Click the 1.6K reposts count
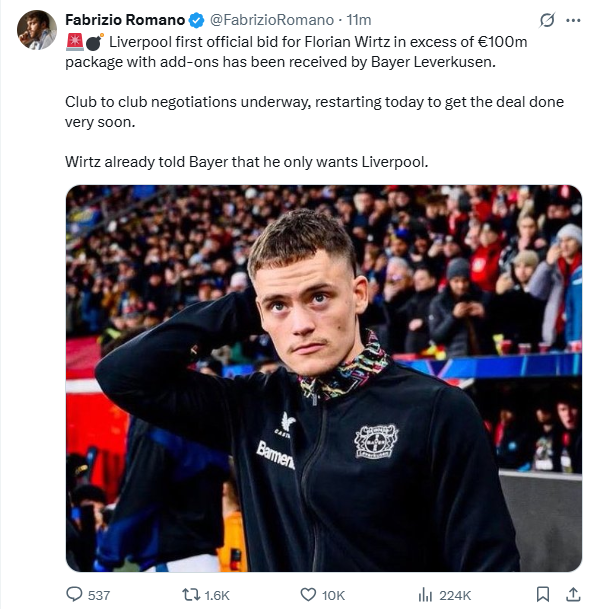 click(217, 595)
